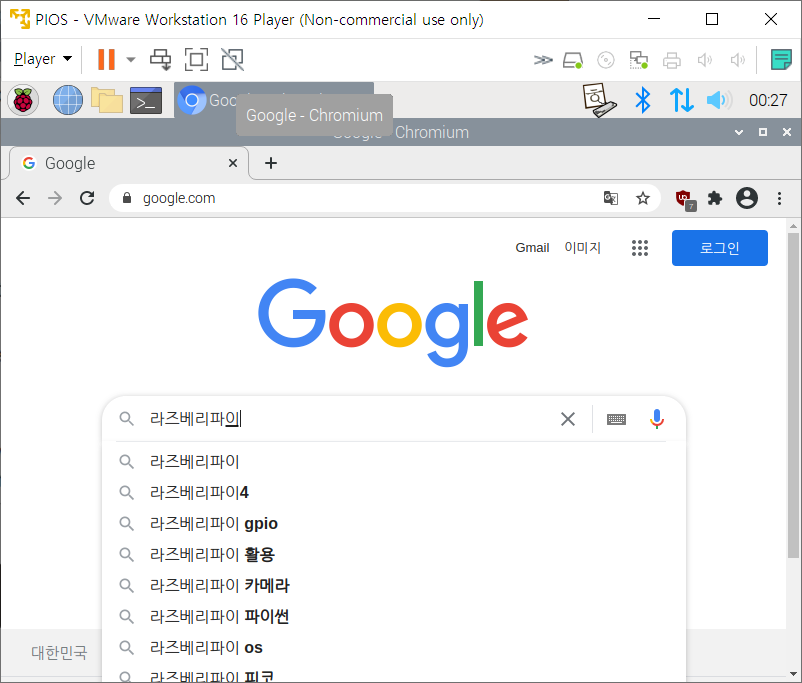Launch the web browser globe icon
The width and height of the screenshot is (802, 683).
67,100
